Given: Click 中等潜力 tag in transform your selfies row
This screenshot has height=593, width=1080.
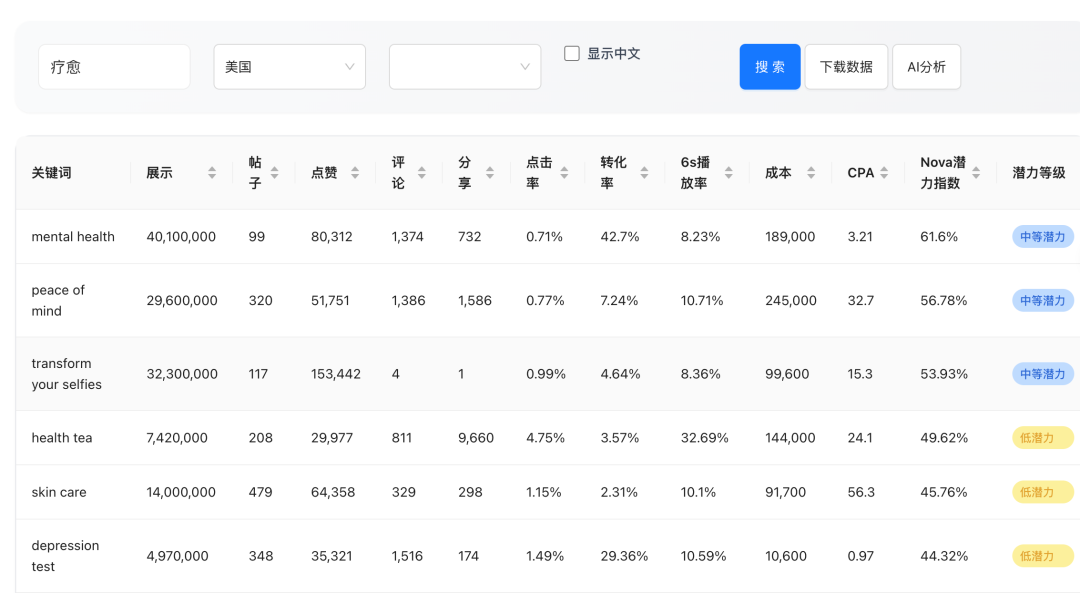Looking at the screenshot, I should [x=1042, y=374].
